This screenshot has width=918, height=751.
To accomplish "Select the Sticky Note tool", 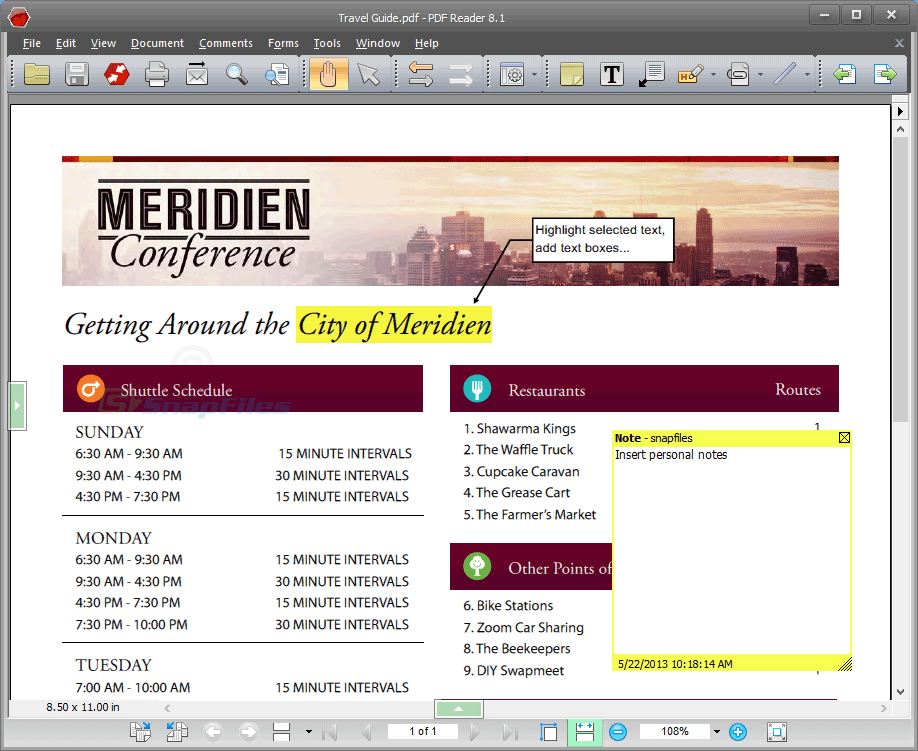I will click(x=571, y=74).
